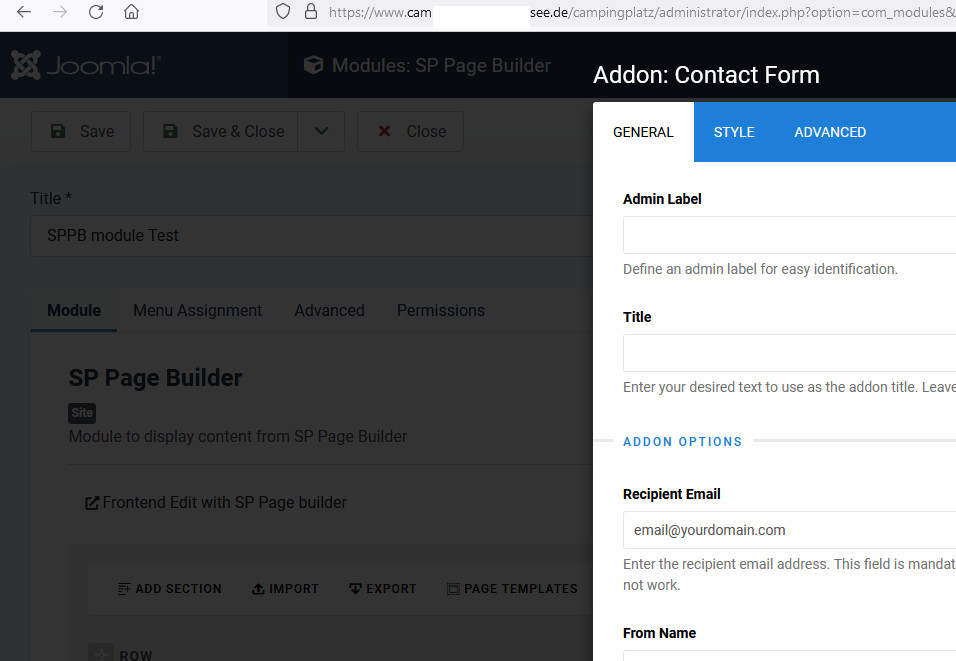
Task: Click the shield tracking protection icon
Action: click(283, 12)
